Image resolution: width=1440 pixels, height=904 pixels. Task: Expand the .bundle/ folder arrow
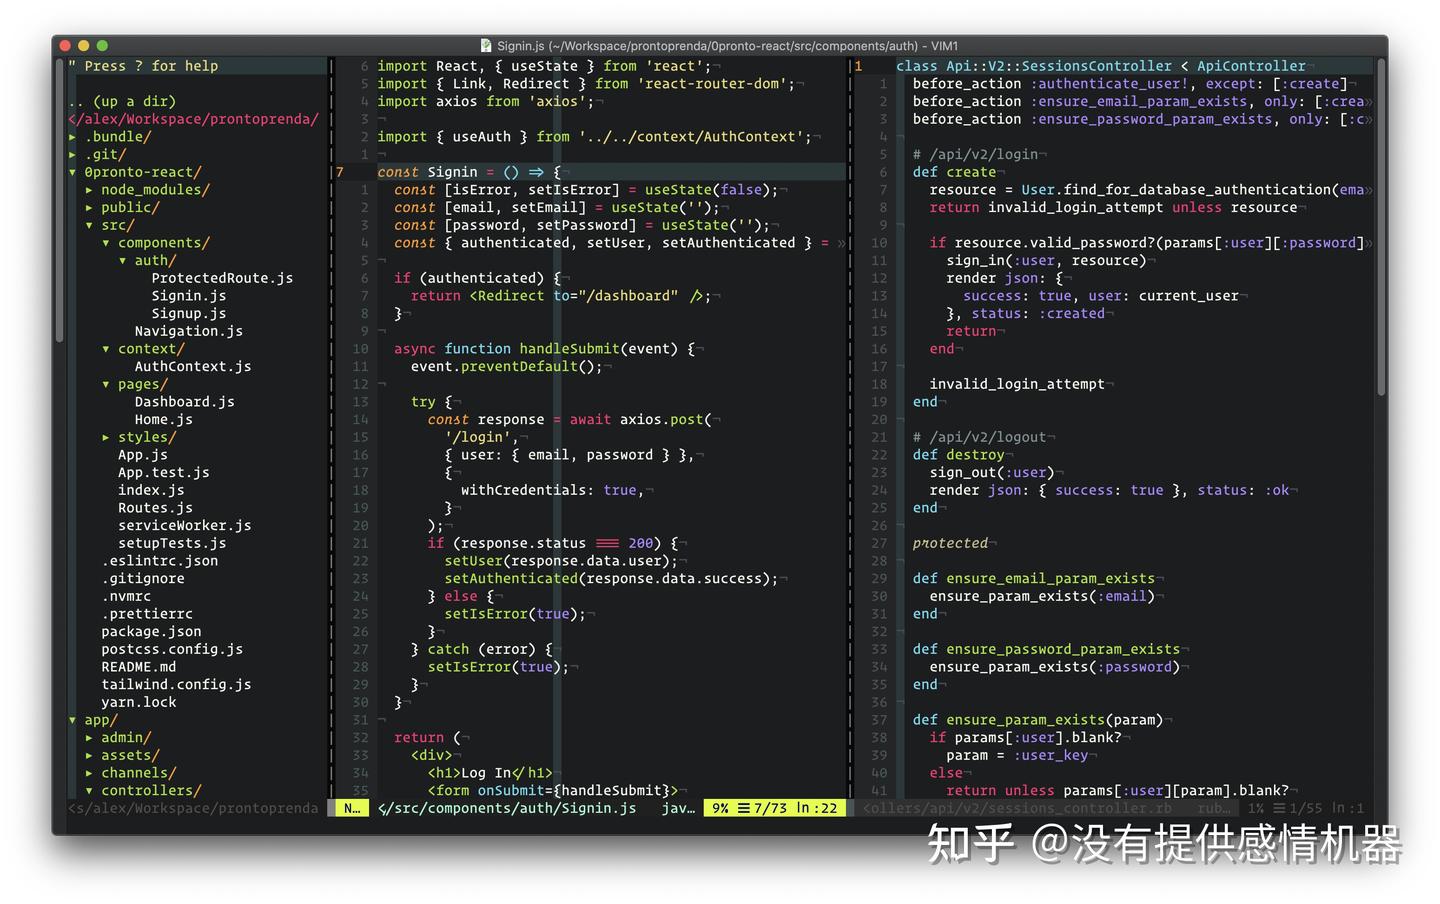point(72,137)
